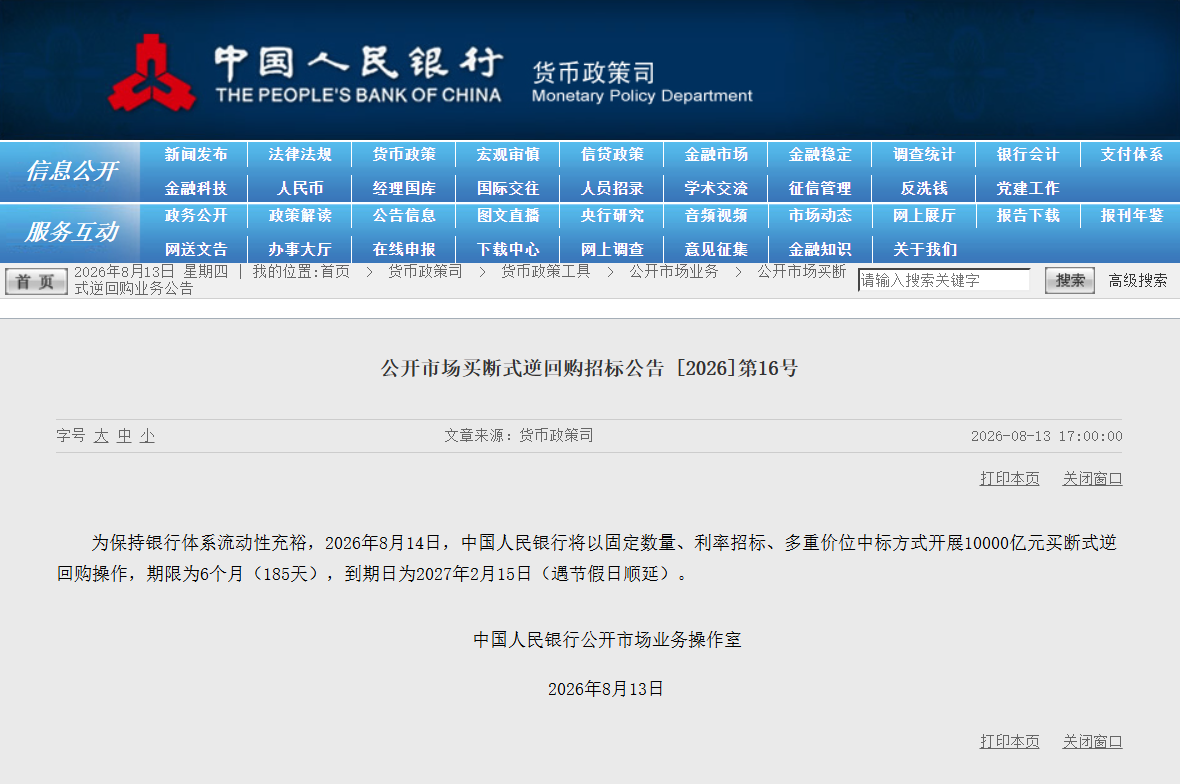
Task: Go to 报告下载 section
Action: click(x=1027, y=215)
